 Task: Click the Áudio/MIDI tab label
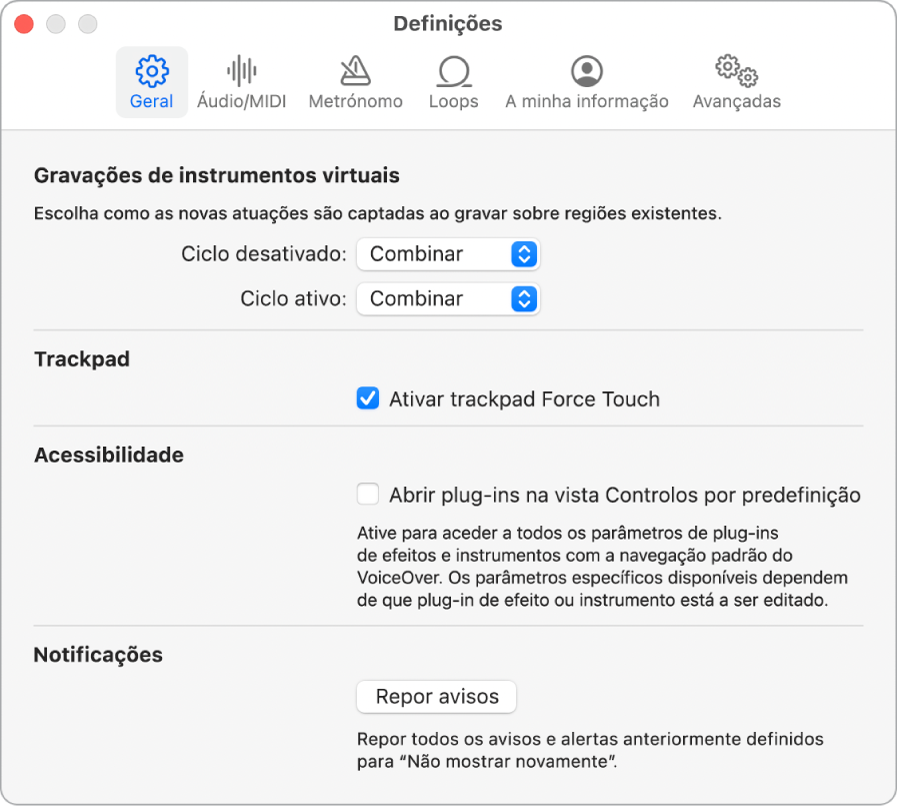pos(241,101)
